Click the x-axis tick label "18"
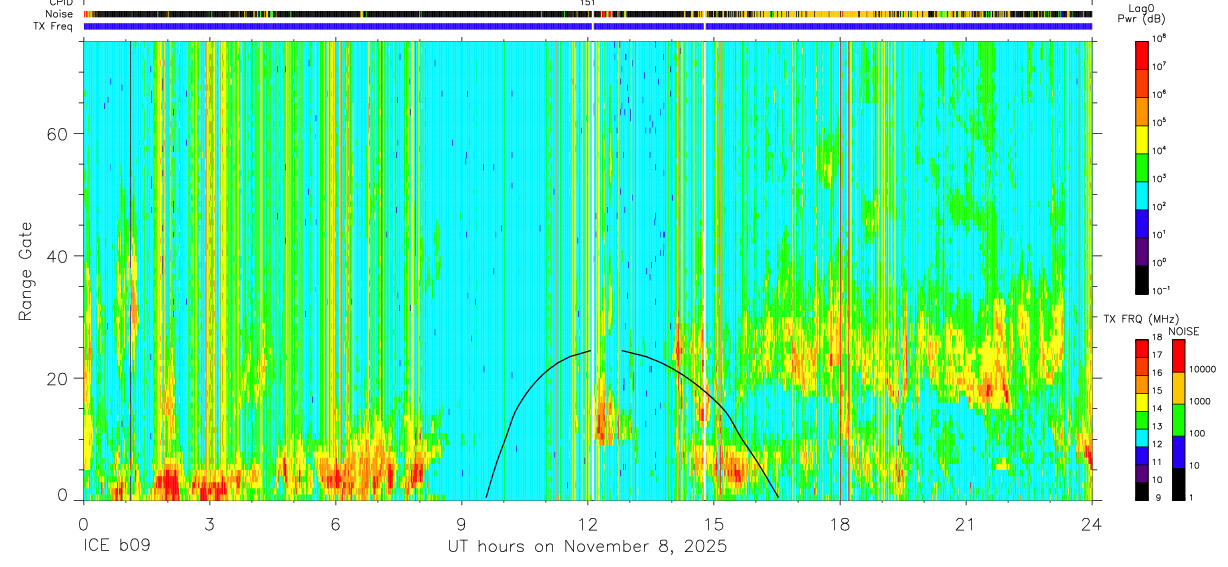The height and width of the screenshot is (567, 1228). click(840, 524)
